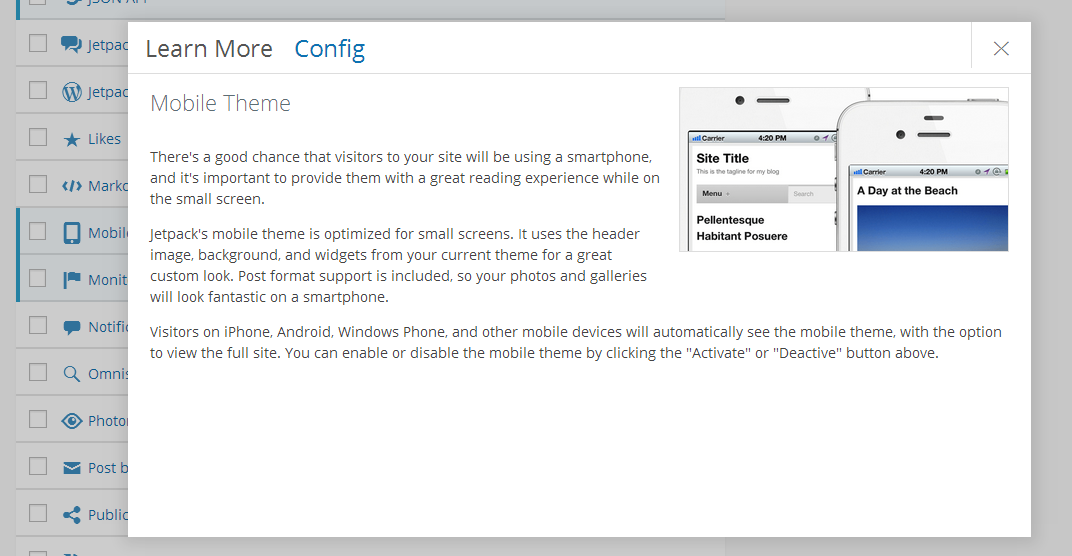This screenshot has height=556, width=1072.
Task: Check the Mobile Theme module checkbox
Action: click(38, 231)
